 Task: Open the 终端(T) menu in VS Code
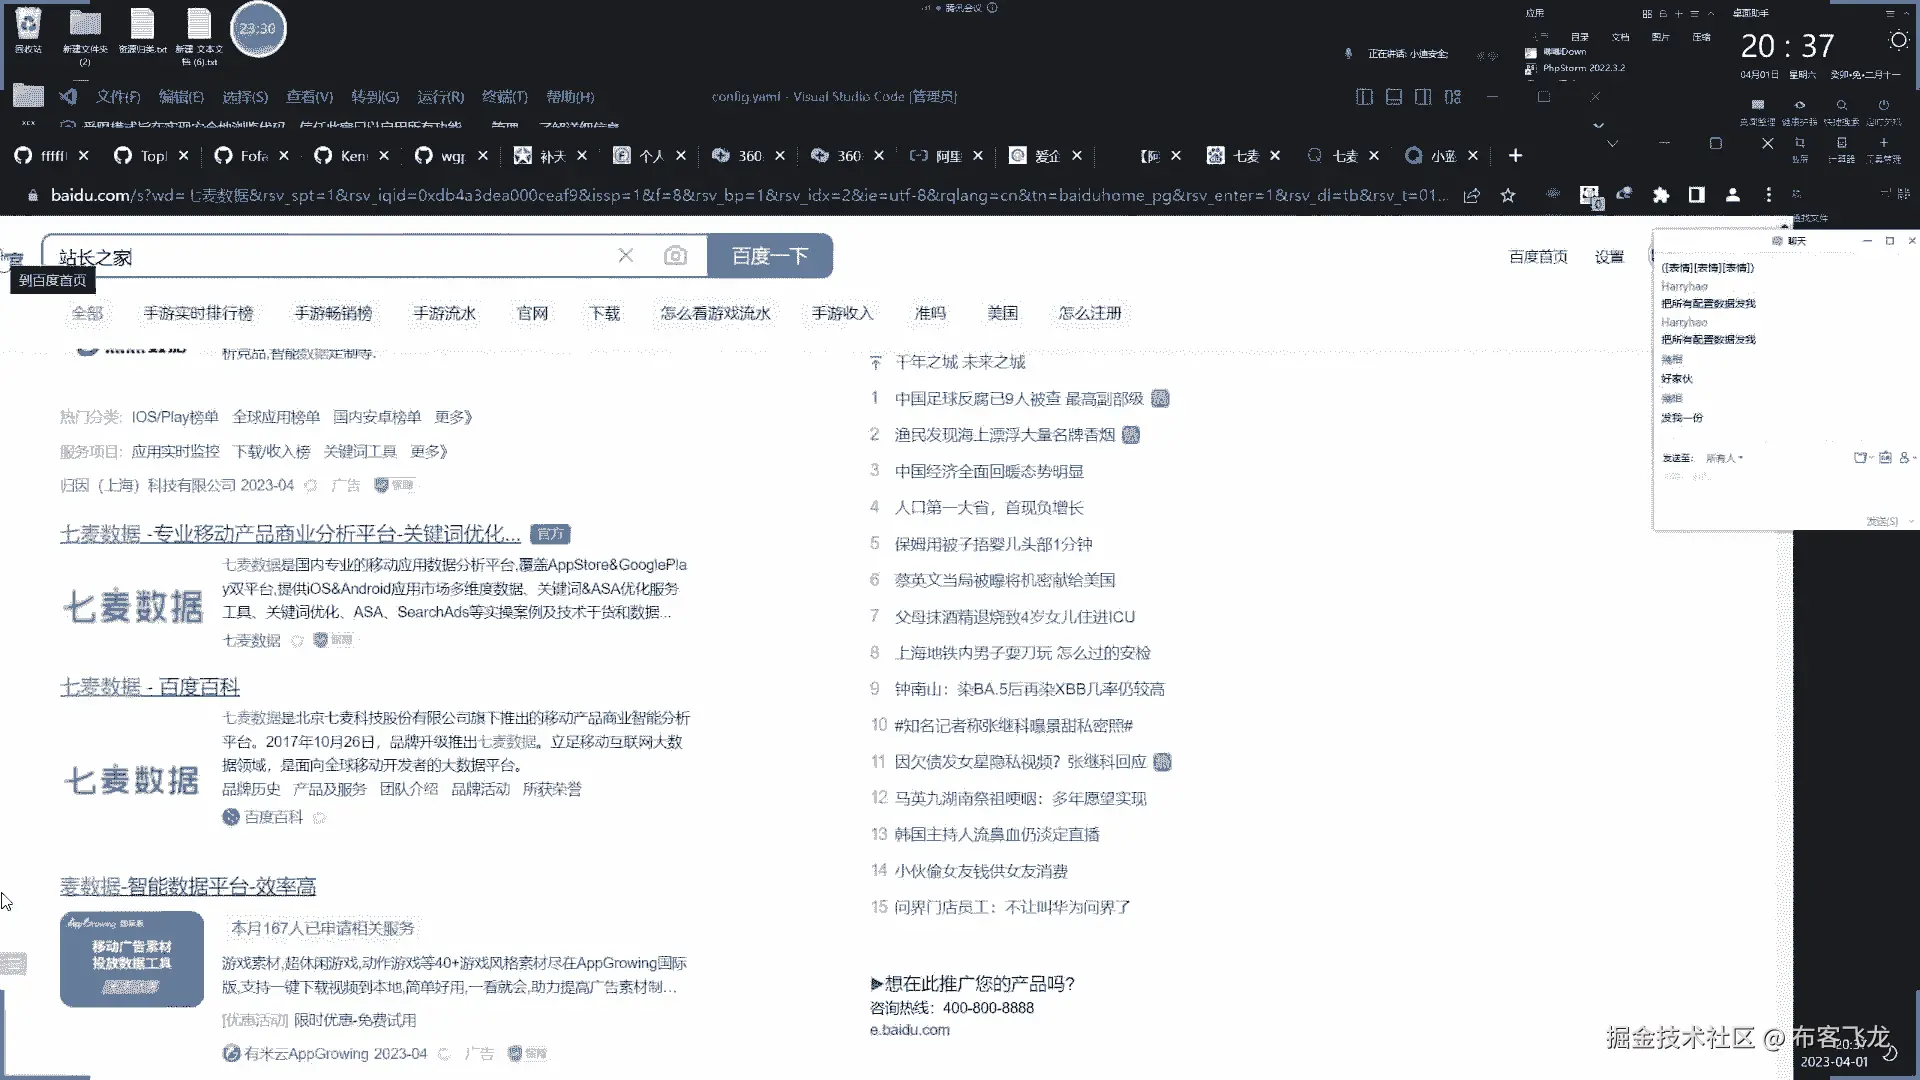pyautogui.click(x=505, y=97)
